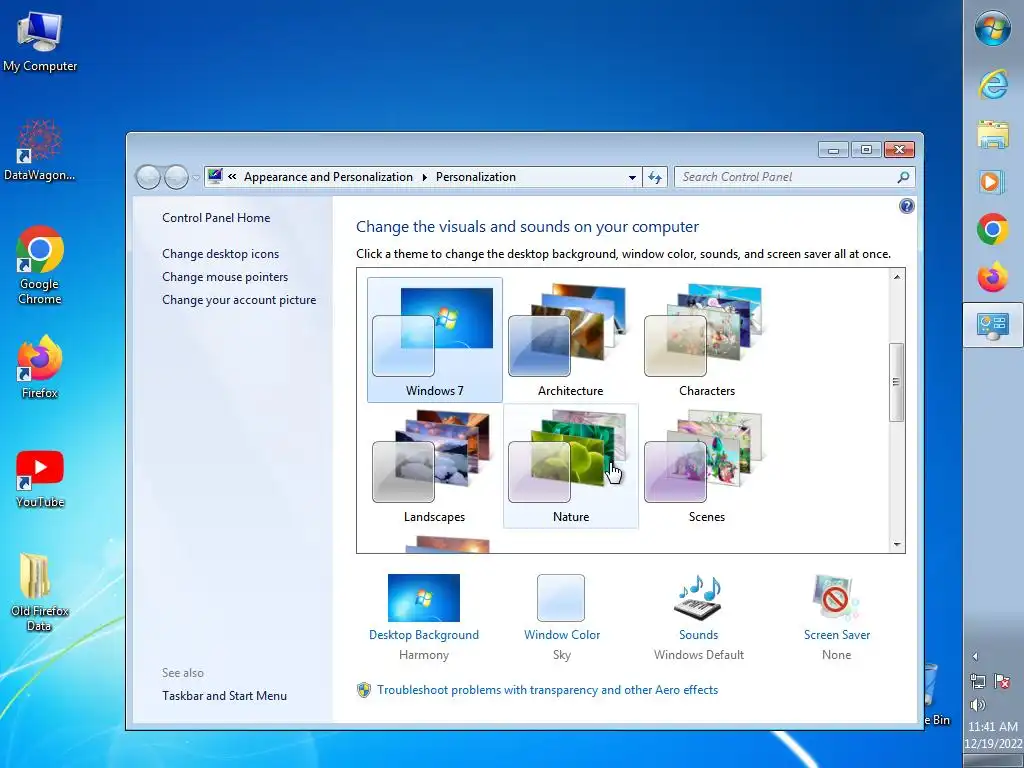This screenshot has height=768, width=1024.
Task: Maximize the Personalization window
Action: tap(866, 150)
